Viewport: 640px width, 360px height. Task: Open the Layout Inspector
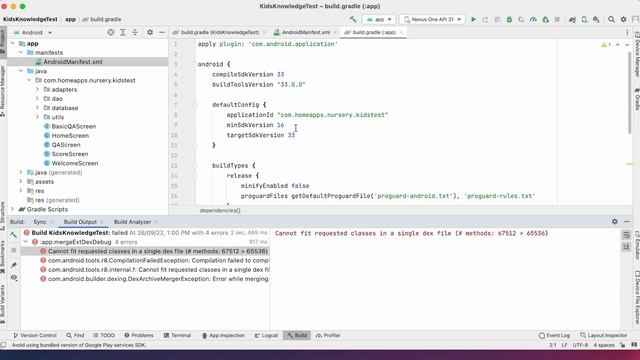coord(603,335)
